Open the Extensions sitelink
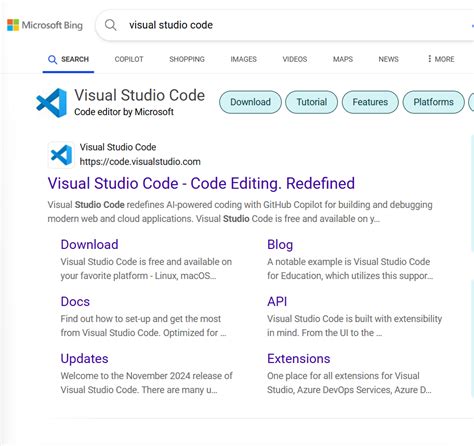This screenshot has height=446, width=474. coord(299,359)
